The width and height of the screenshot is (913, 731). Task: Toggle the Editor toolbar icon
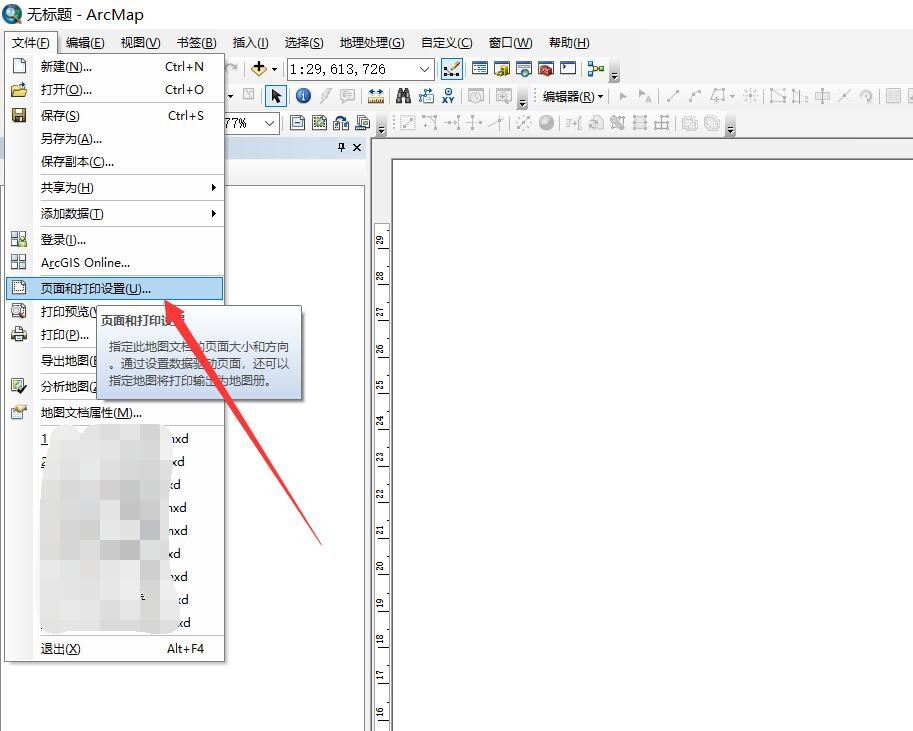[451, 69]
